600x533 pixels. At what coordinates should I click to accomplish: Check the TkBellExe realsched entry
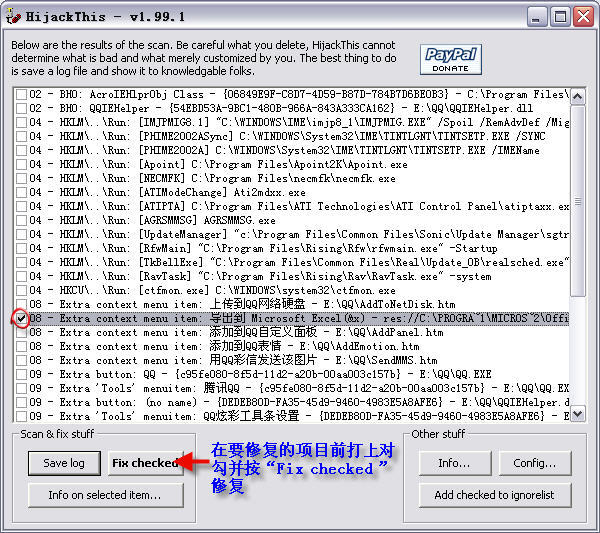(21, 262)
